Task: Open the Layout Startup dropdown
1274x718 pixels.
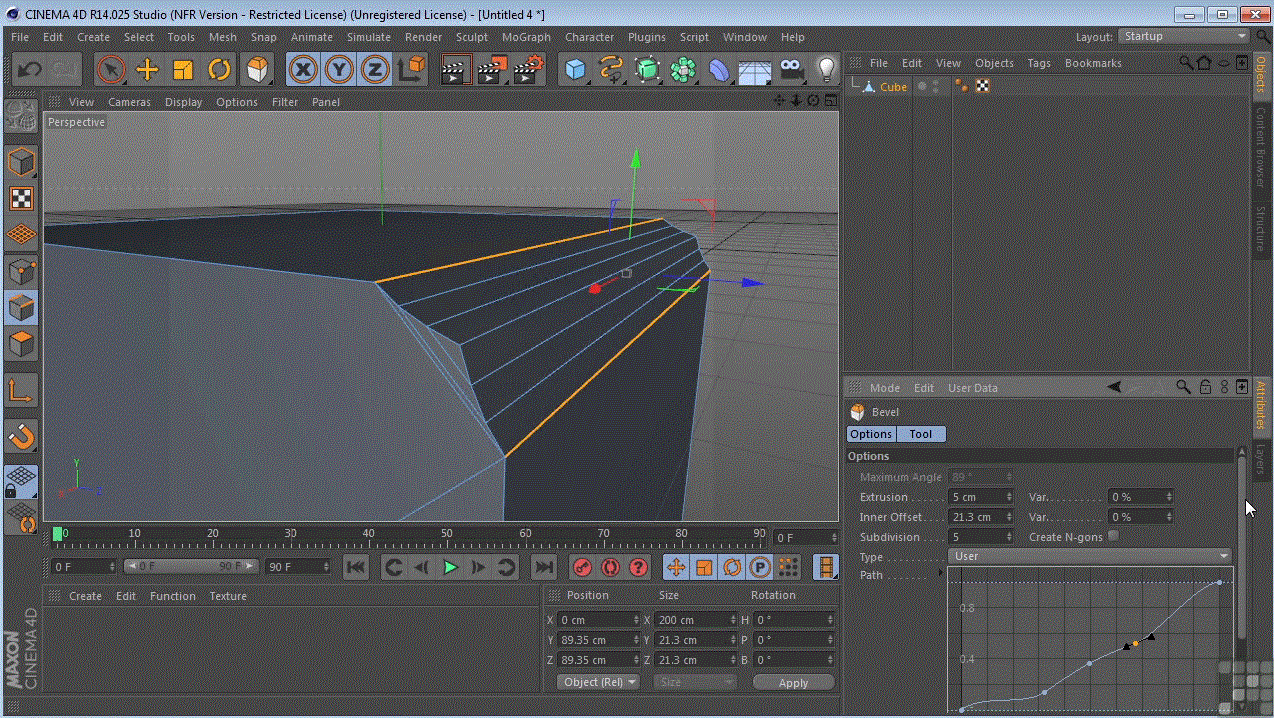Action: 1184,36
